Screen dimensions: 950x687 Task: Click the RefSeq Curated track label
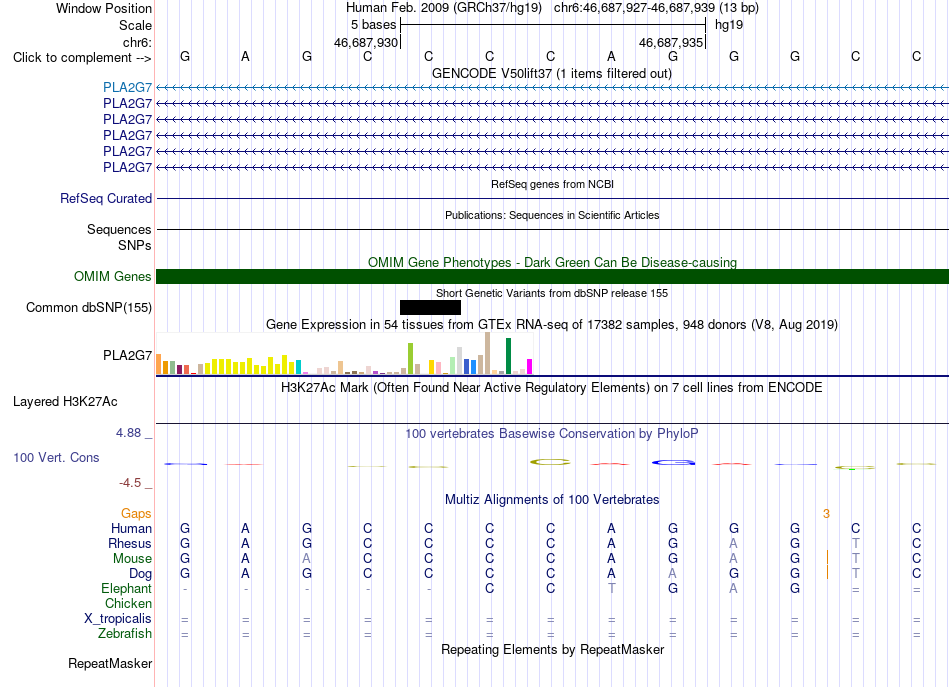point(105,198)
